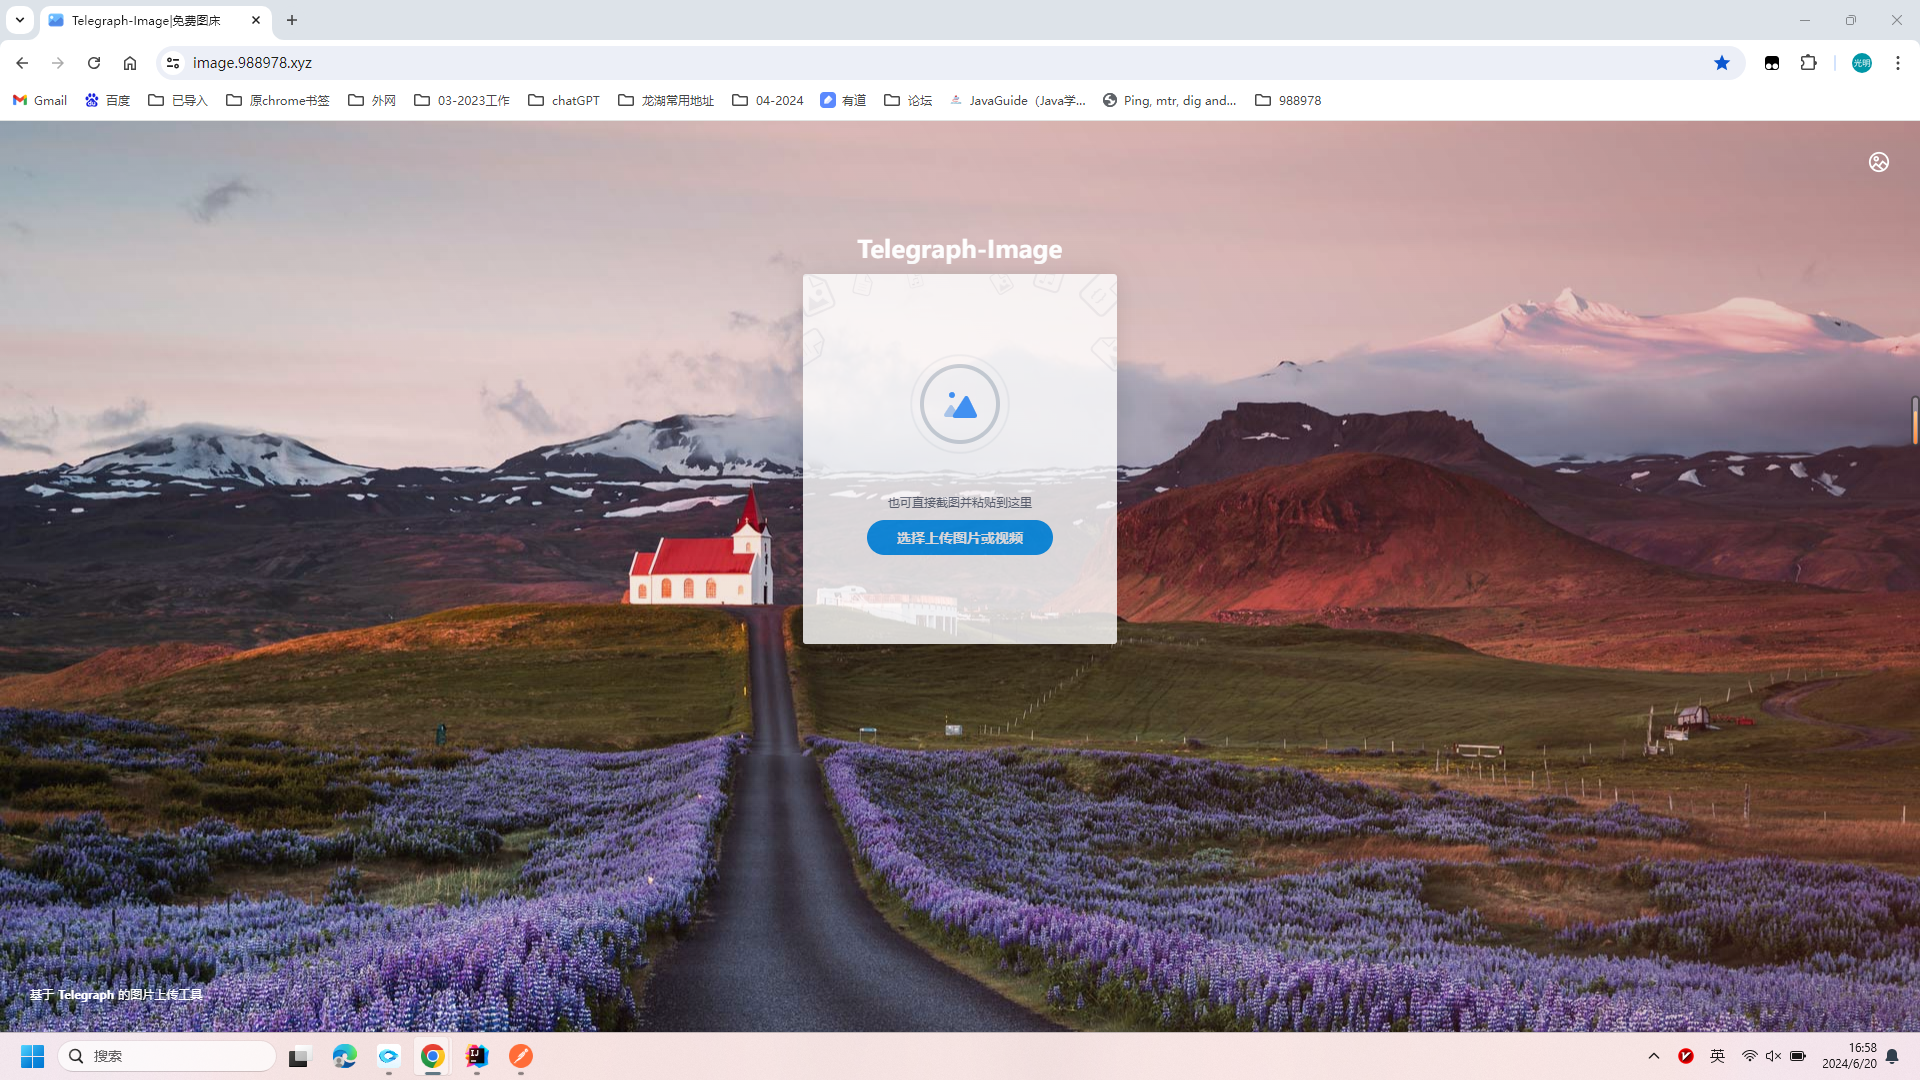The height and width of the screenshot is (1080, 1920).
Task: Open the blue chat-bubble app in the taskbar
Action: [388, 1056]
